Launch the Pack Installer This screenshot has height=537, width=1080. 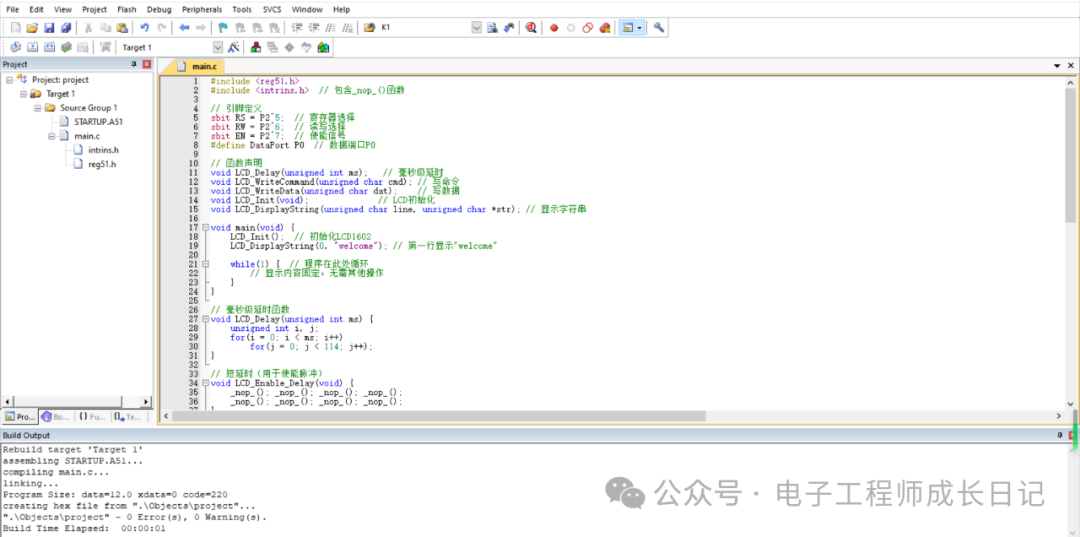tap(323, 47)
